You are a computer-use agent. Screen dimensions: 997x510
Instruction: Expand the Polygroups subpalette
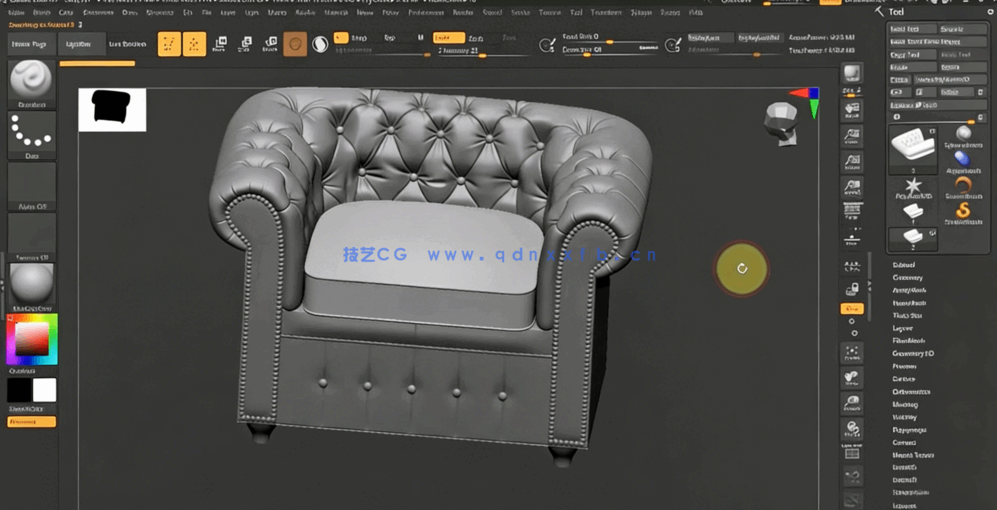pyautogui.click(x=907, y=430)
